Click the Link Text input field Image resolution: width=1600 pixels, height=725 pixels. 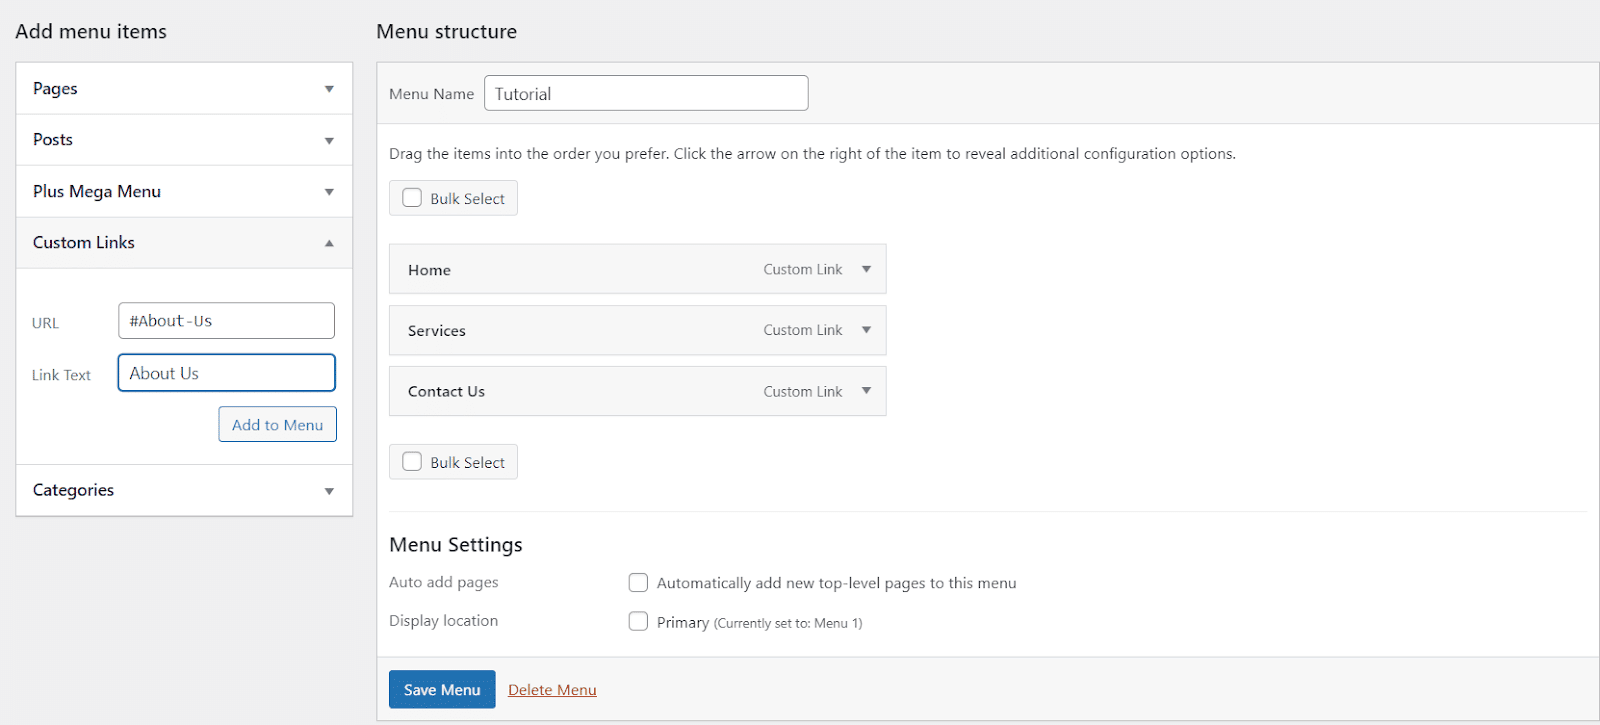226,373
